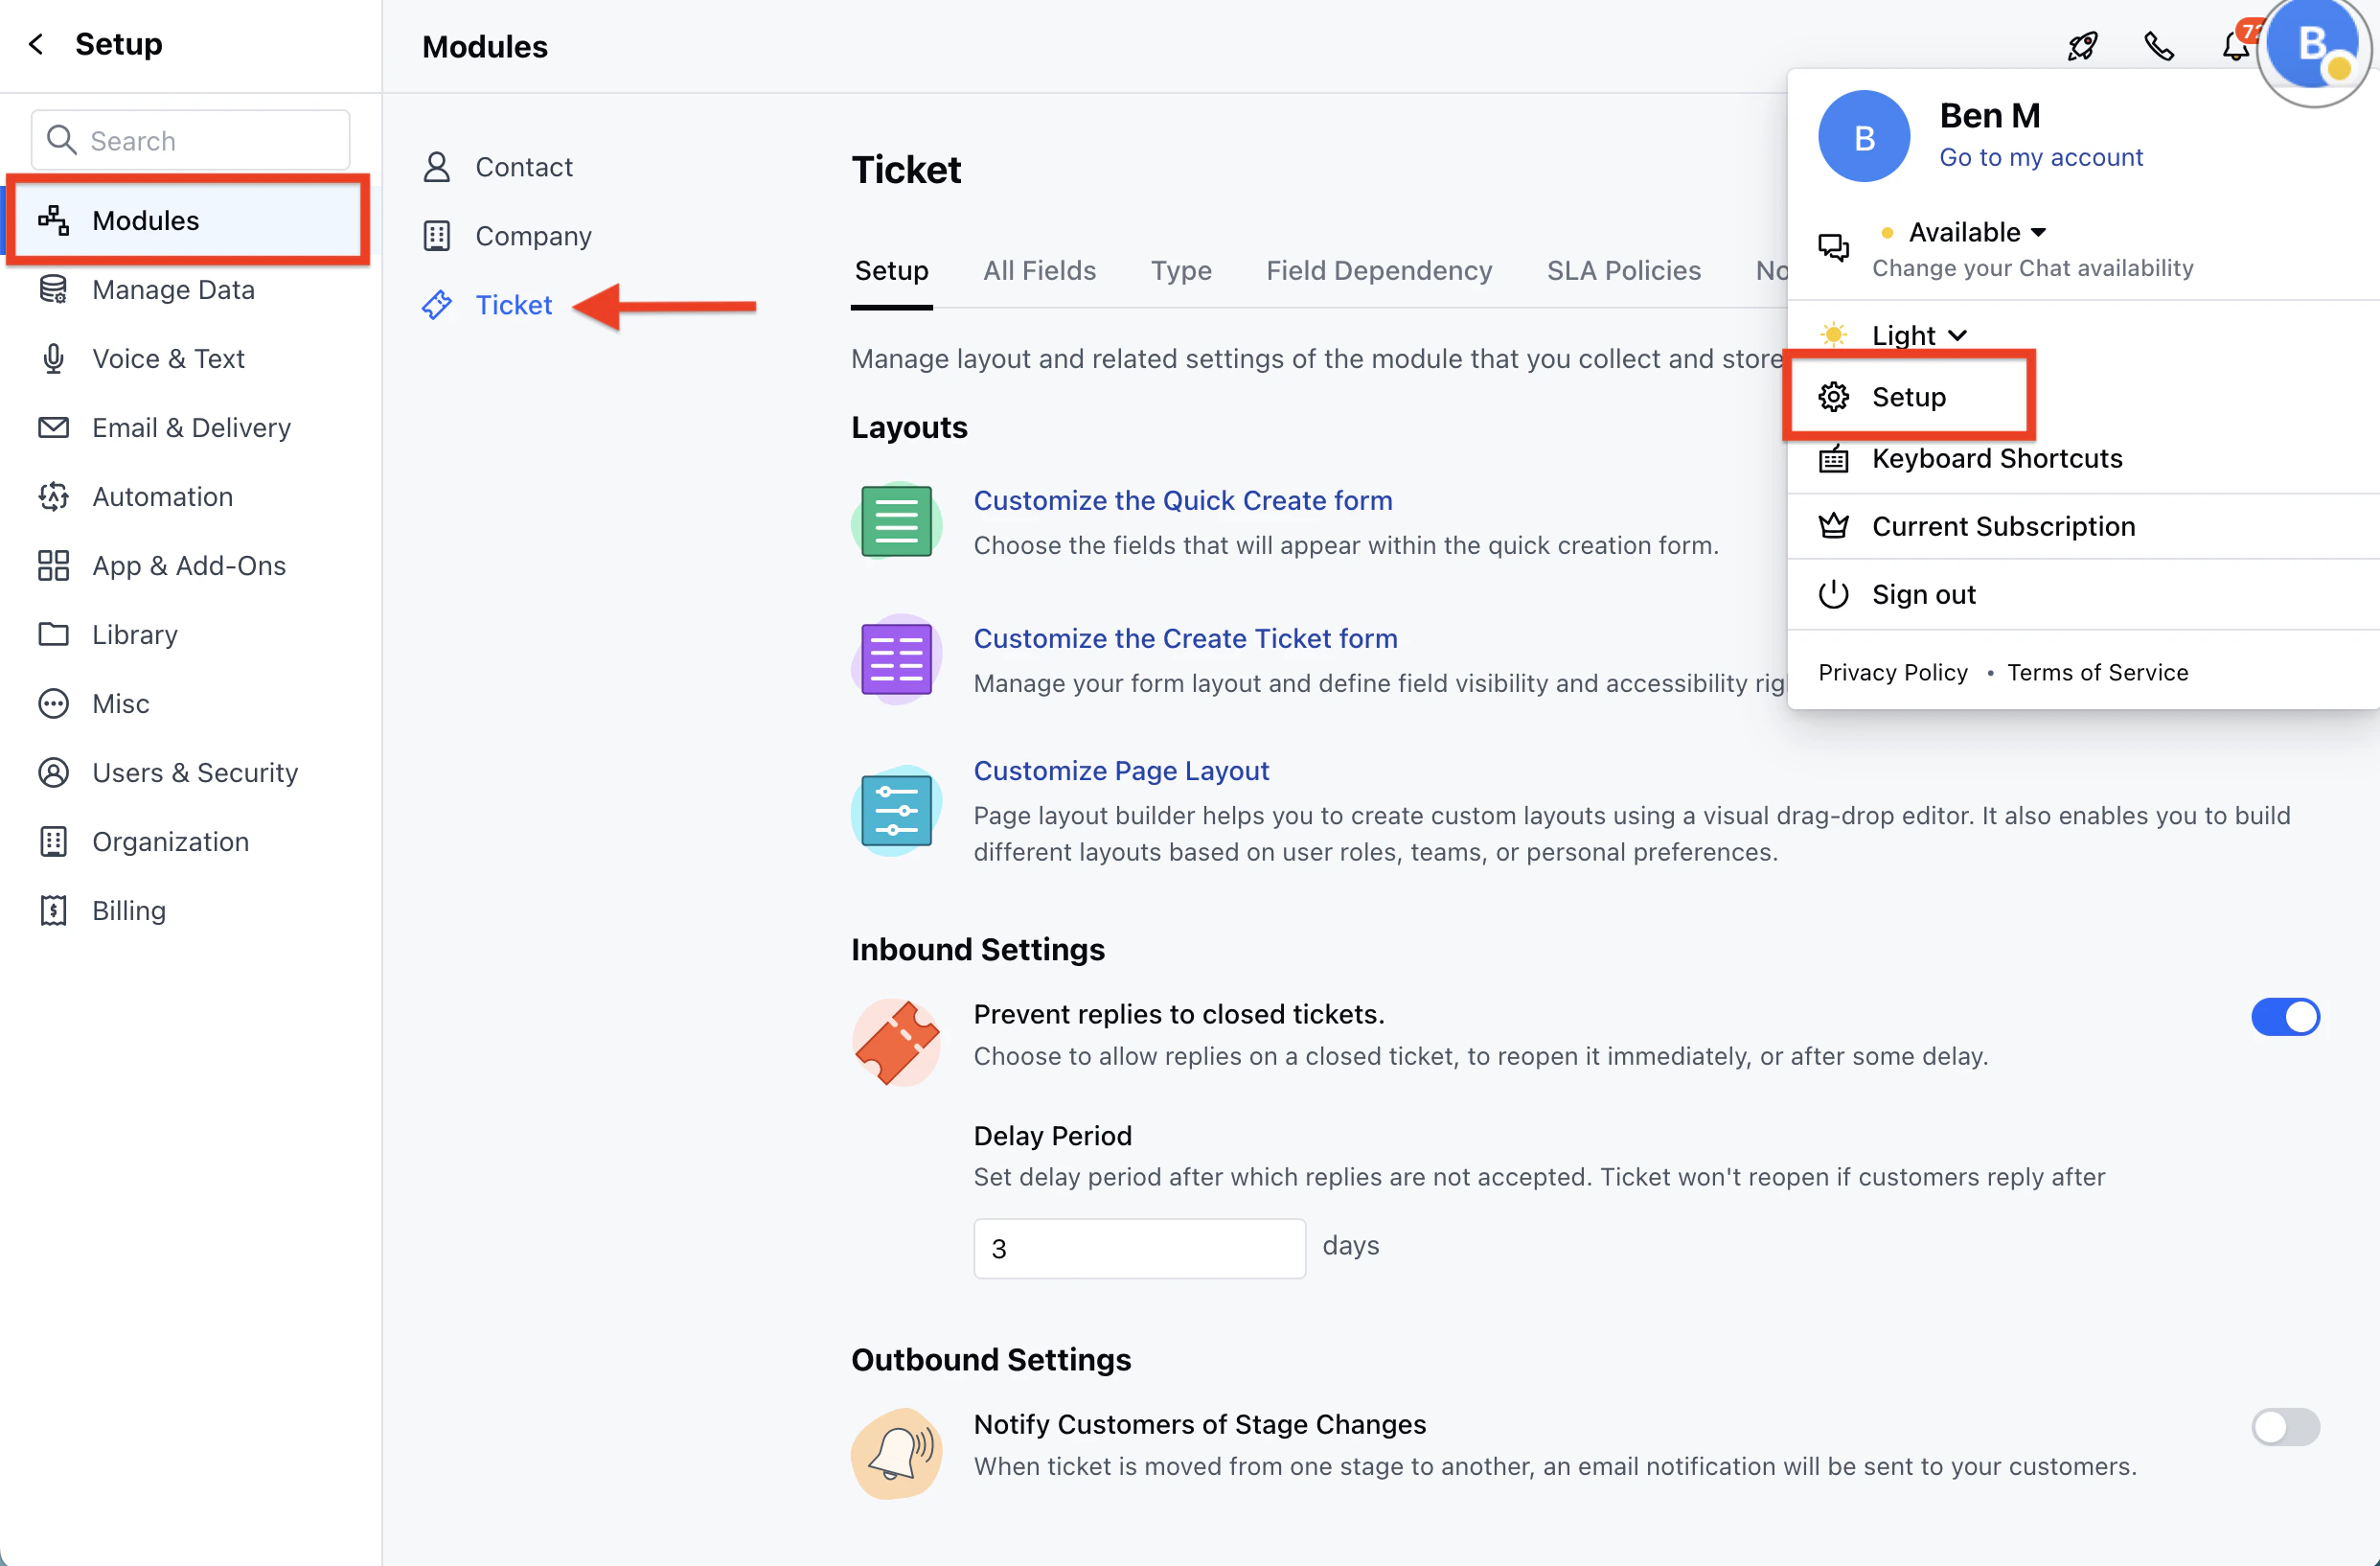Open the phone dialer icon
The image size is (2380, 1566).
click(x=2159, y=46)
